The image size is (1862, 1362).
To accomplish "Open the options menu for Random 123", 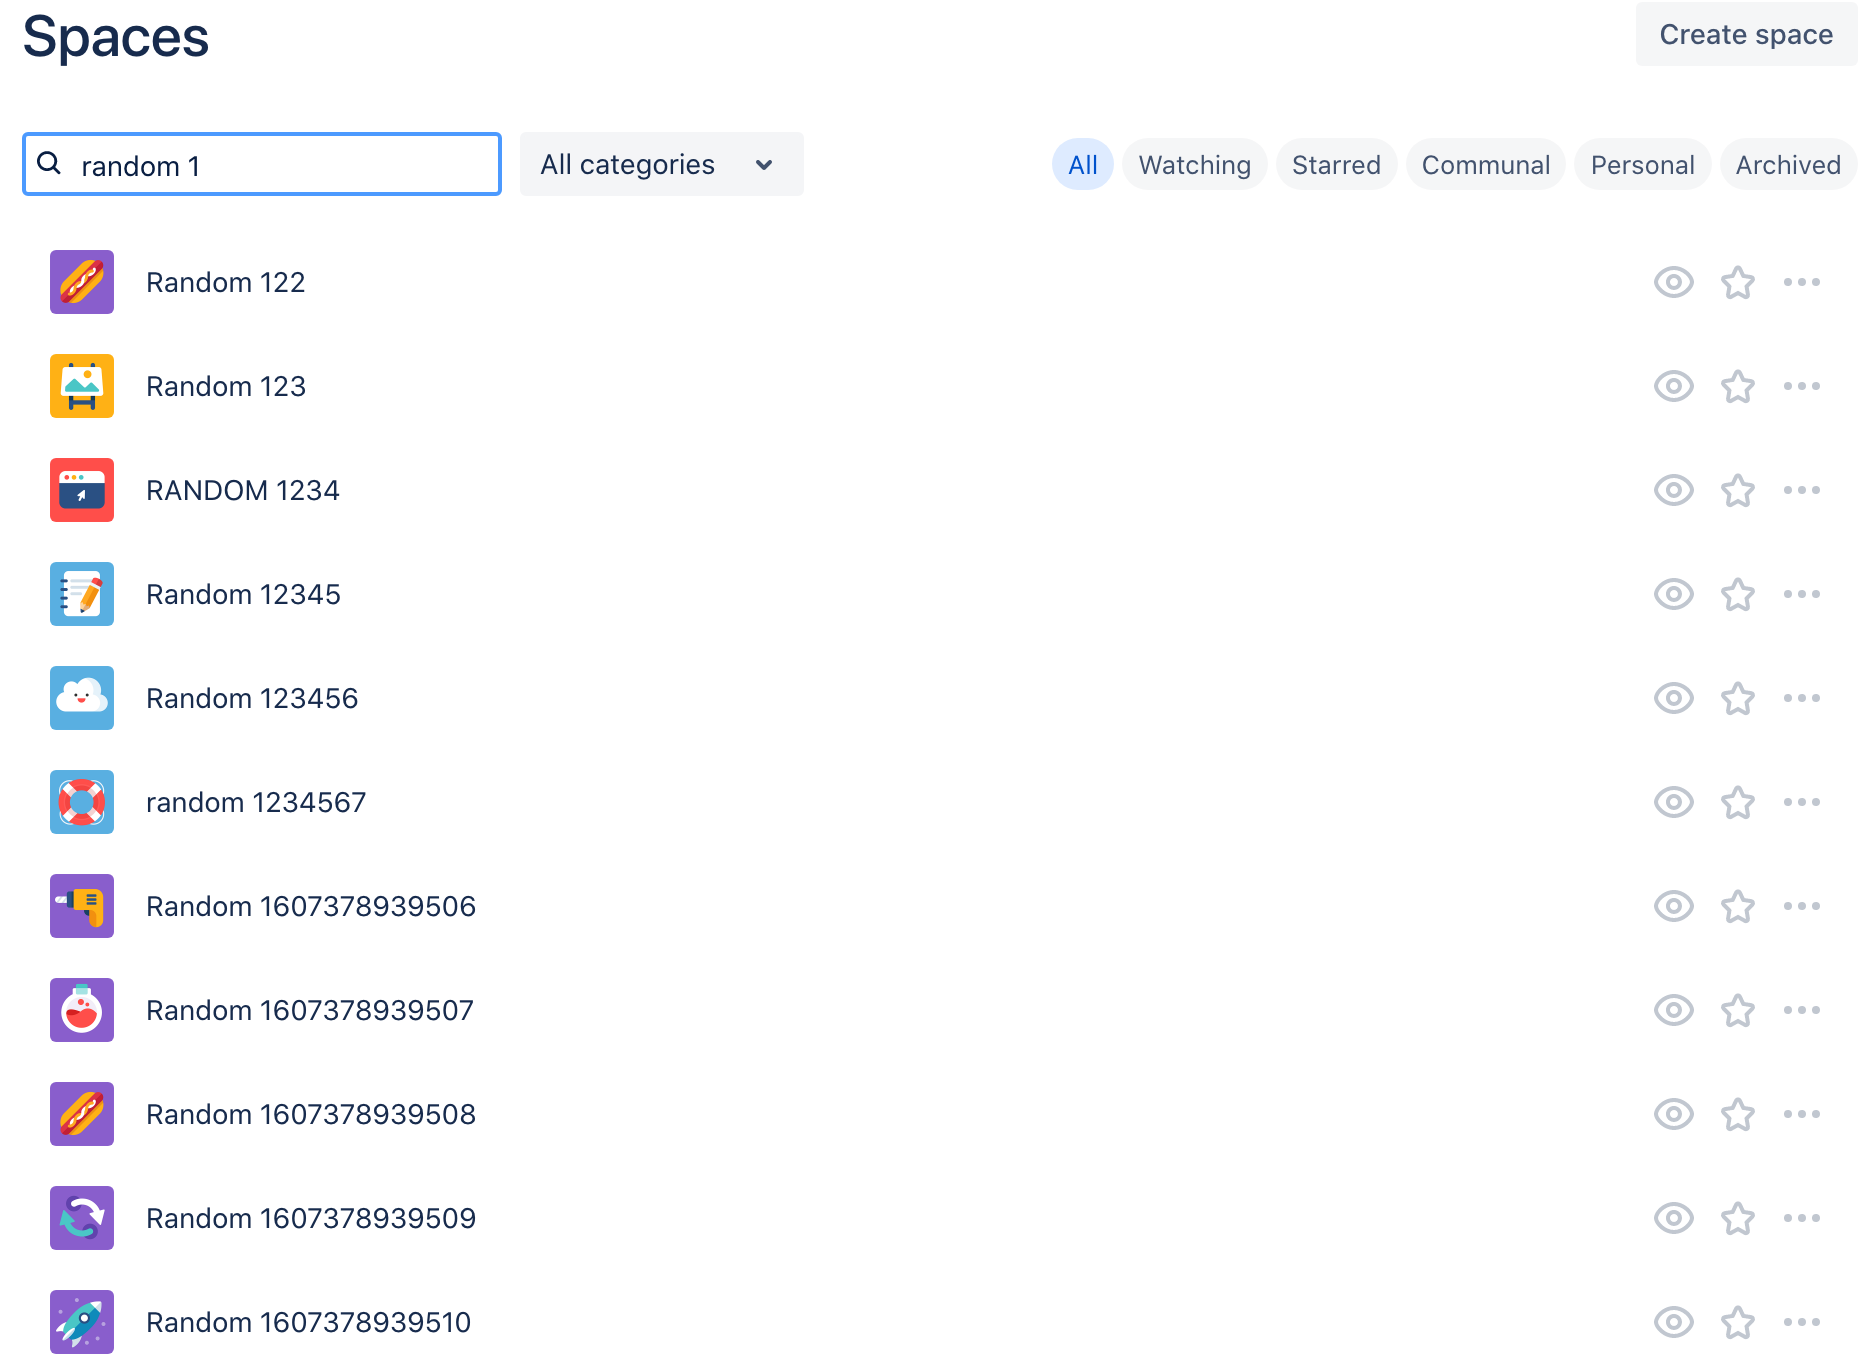I will [x=1801, y=386].
